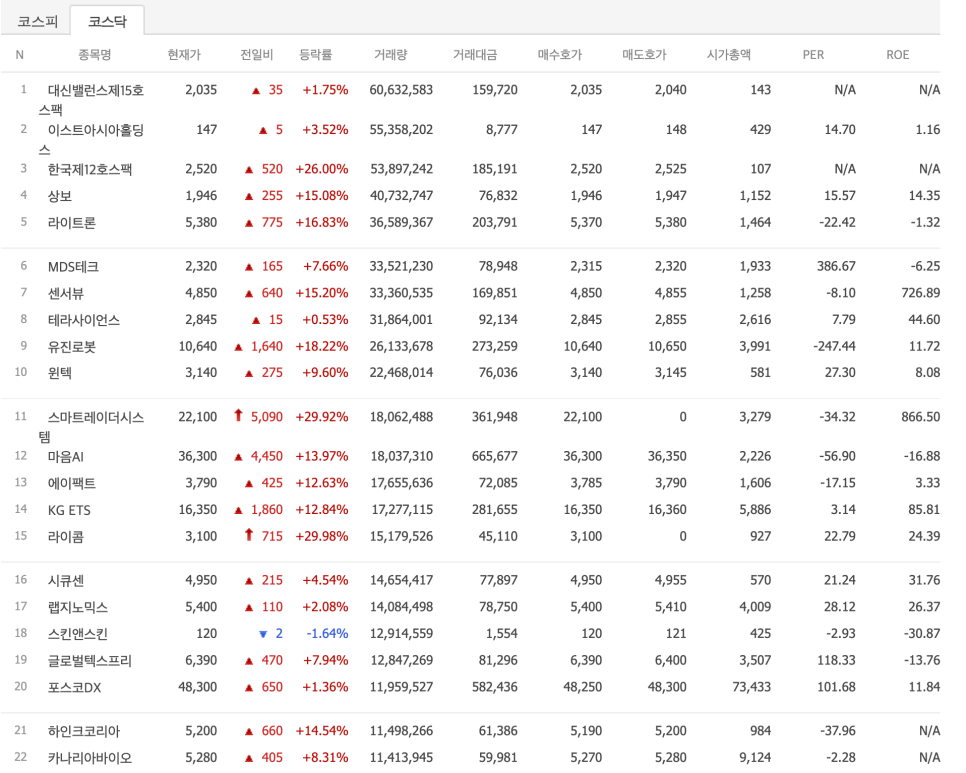Click trading volume 55,358,202
This screenshot has width=966, height=773.
(x=401, y=129)
